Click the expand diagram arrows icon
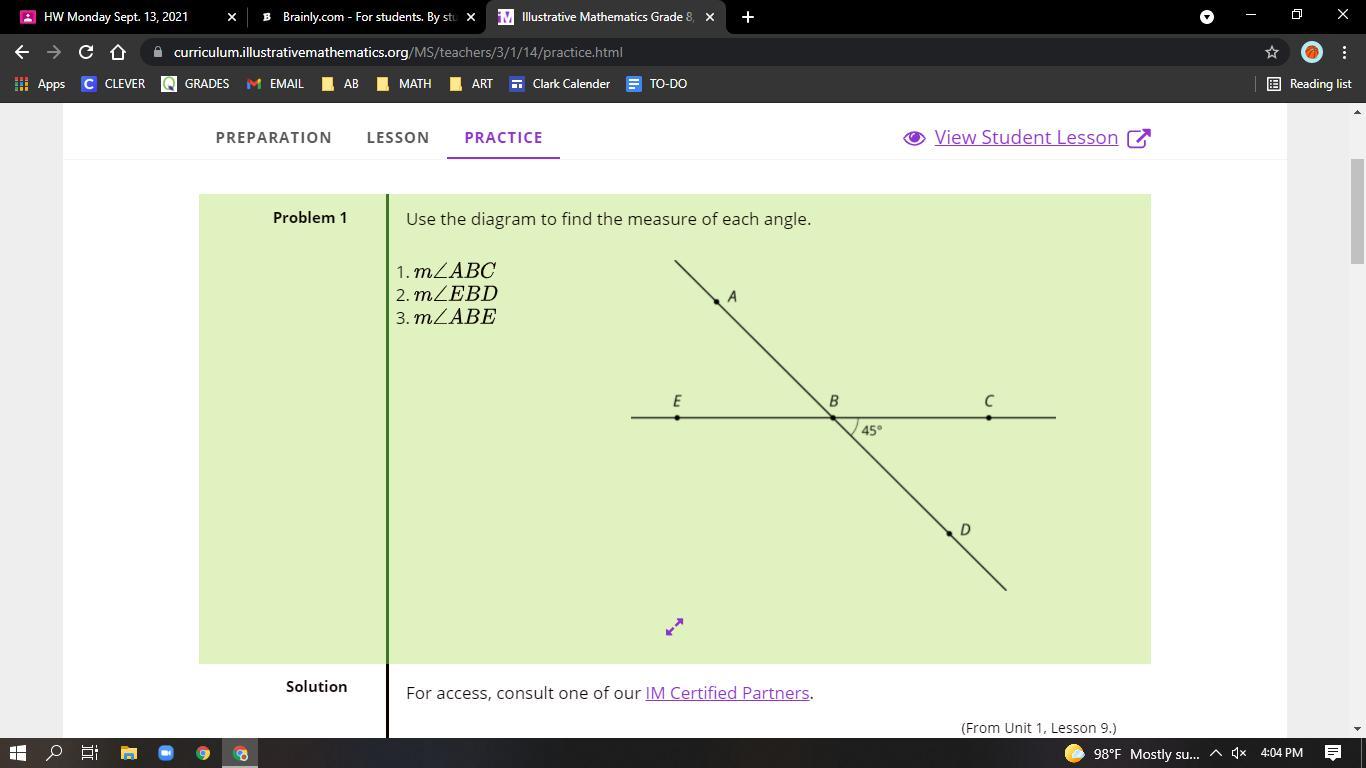The image size is (1366, 768). click(674, 627)
